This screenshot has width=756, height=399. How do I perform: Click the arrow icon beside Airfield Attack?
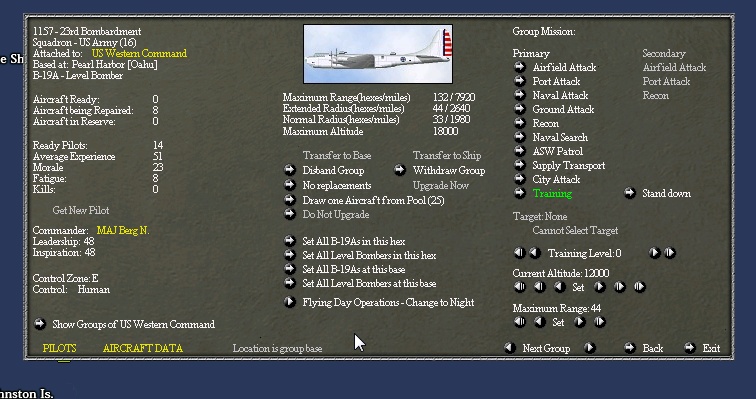pos(519,67)
